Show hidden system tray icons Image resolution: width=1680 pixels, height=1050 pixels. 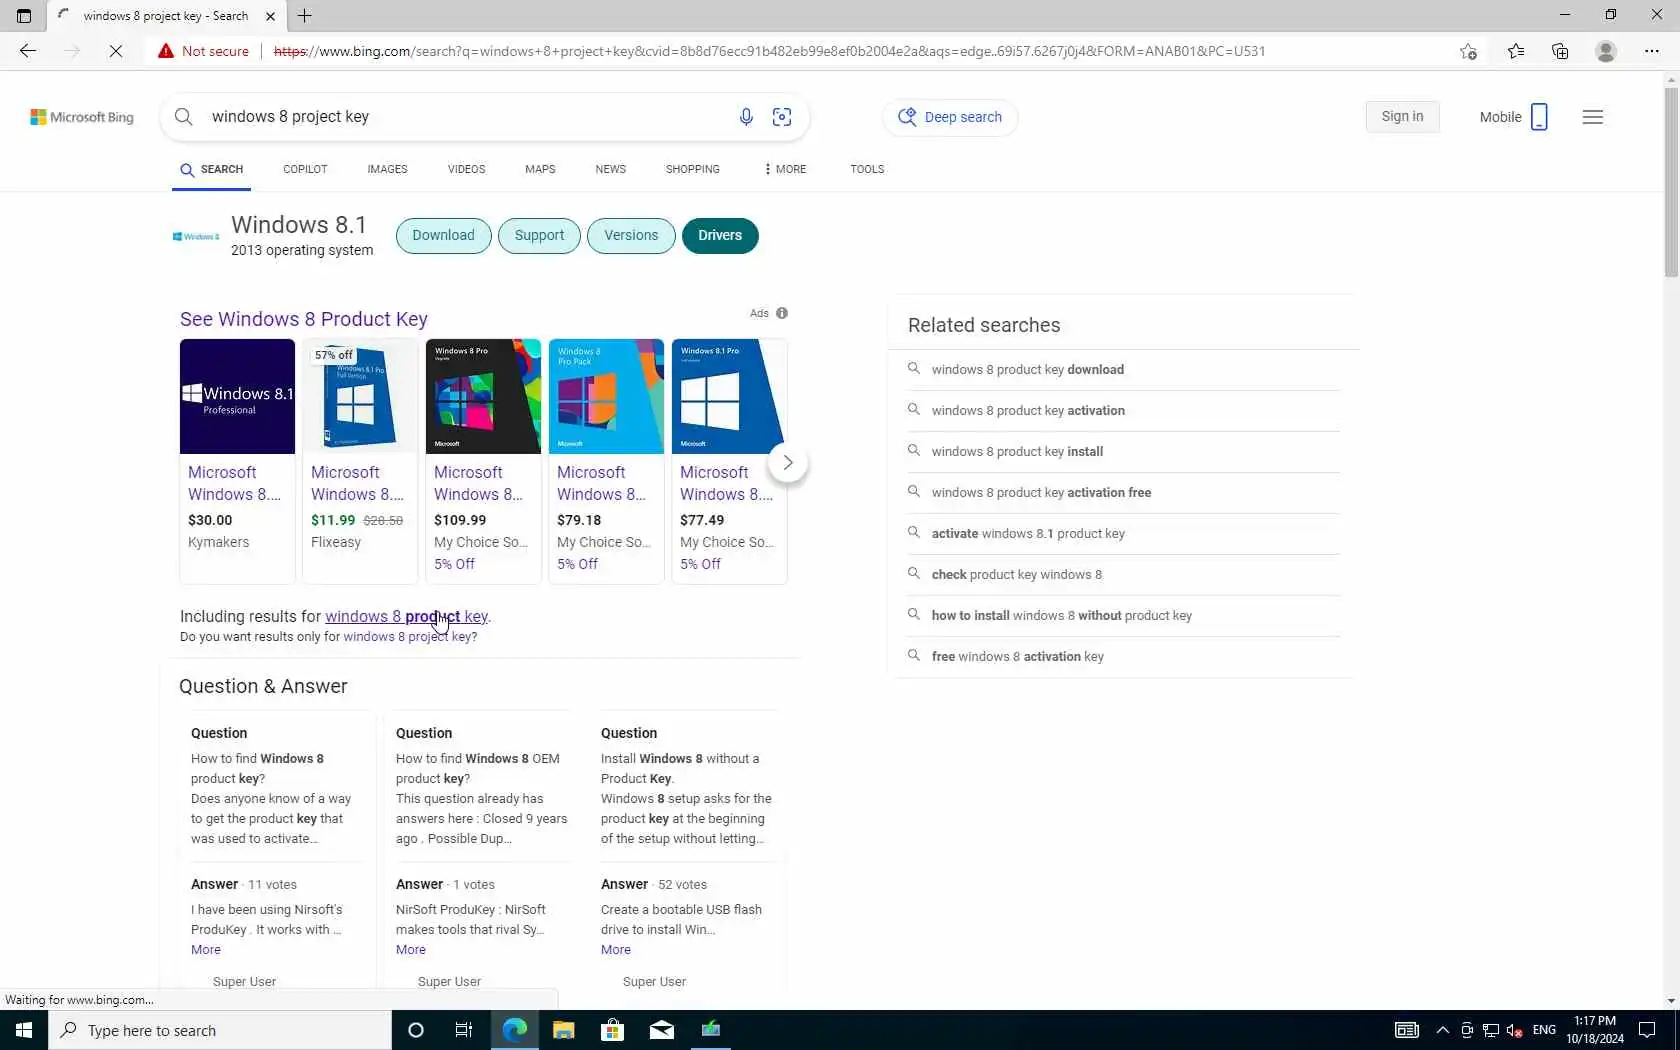point(1442,1030)
